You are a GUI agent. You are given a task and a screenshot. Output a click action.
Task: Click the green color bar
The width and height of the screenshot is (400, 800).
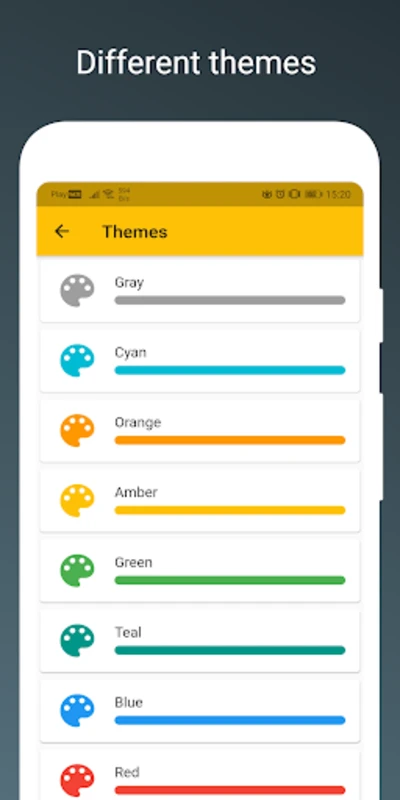(230, 580)
